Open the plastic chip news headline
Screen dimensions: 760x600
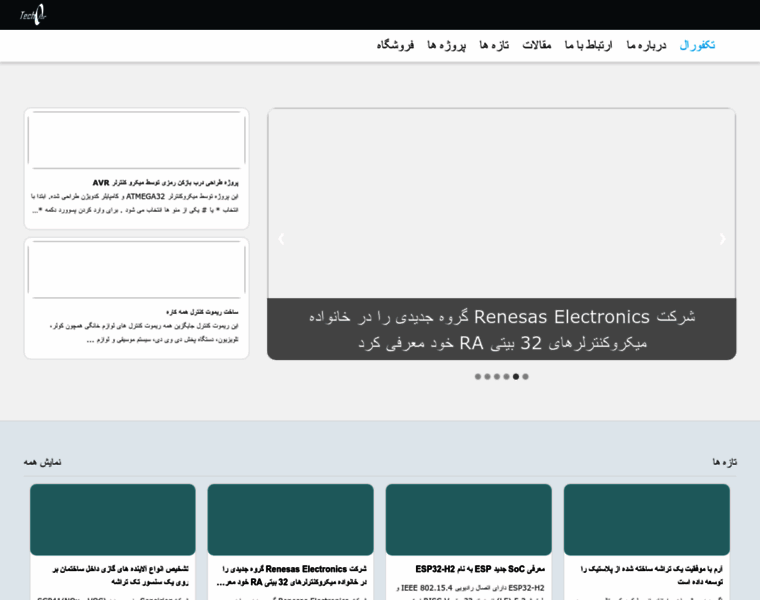[651, 575]
